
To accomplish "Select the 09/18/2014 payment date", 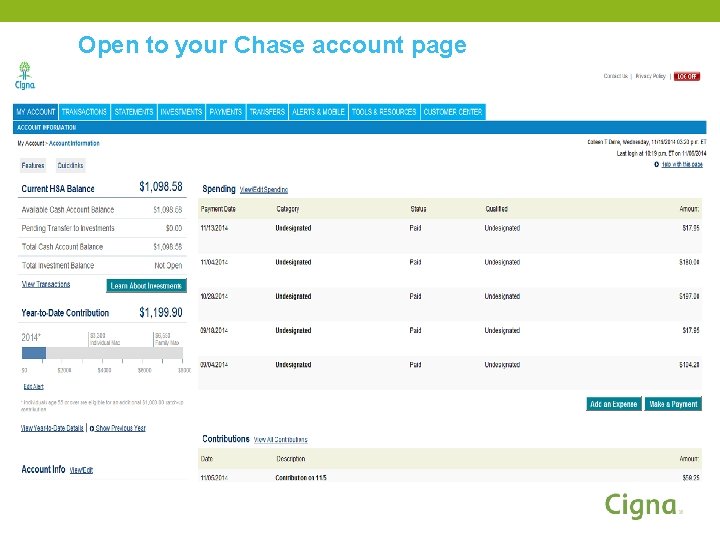I will coord(214,331).
